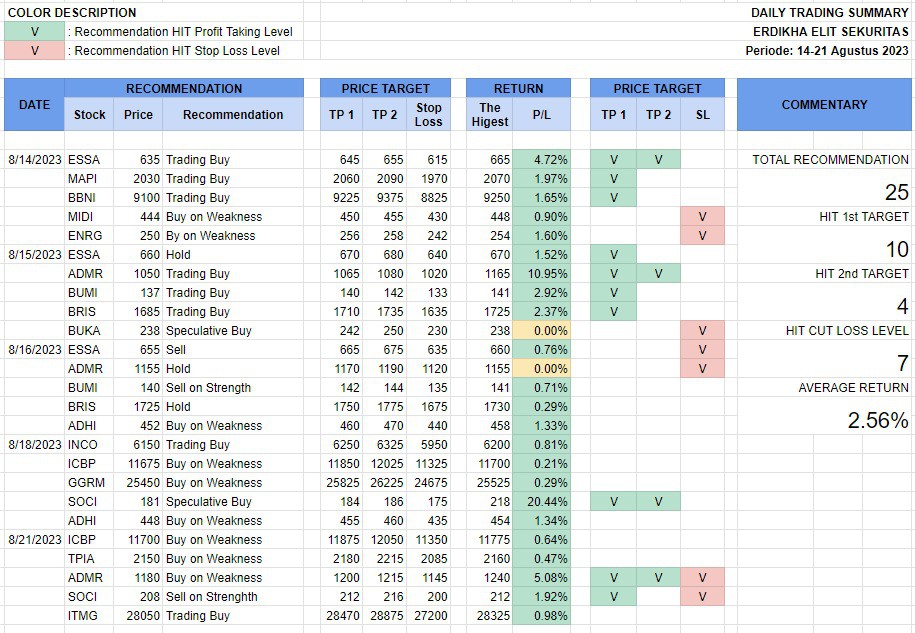Select the MIDI row stop loss V mark
This screenshot has width=915, height=633.
pyautogui.click(x=702, y=216)
